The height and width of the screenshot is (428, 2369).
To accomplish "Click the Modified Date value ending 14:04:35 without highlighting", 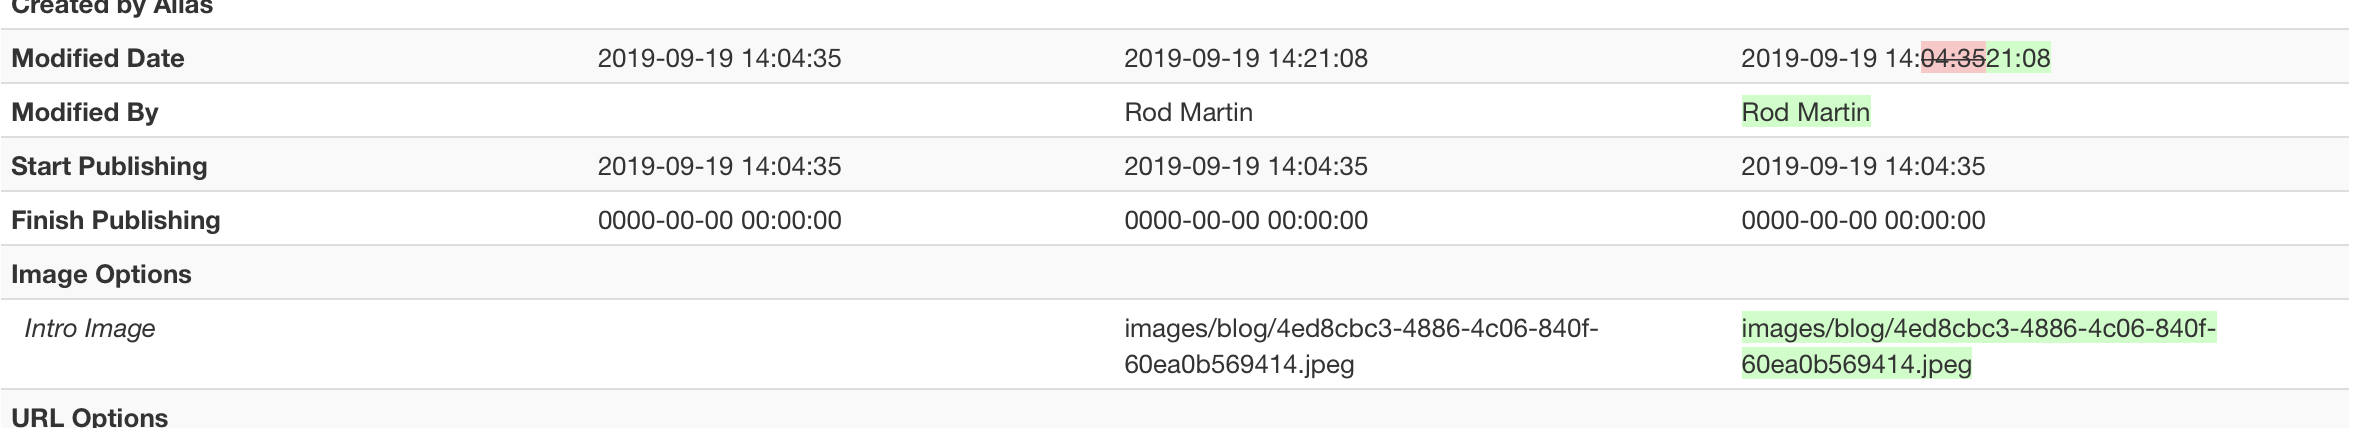I will click(x=719, y=58).
